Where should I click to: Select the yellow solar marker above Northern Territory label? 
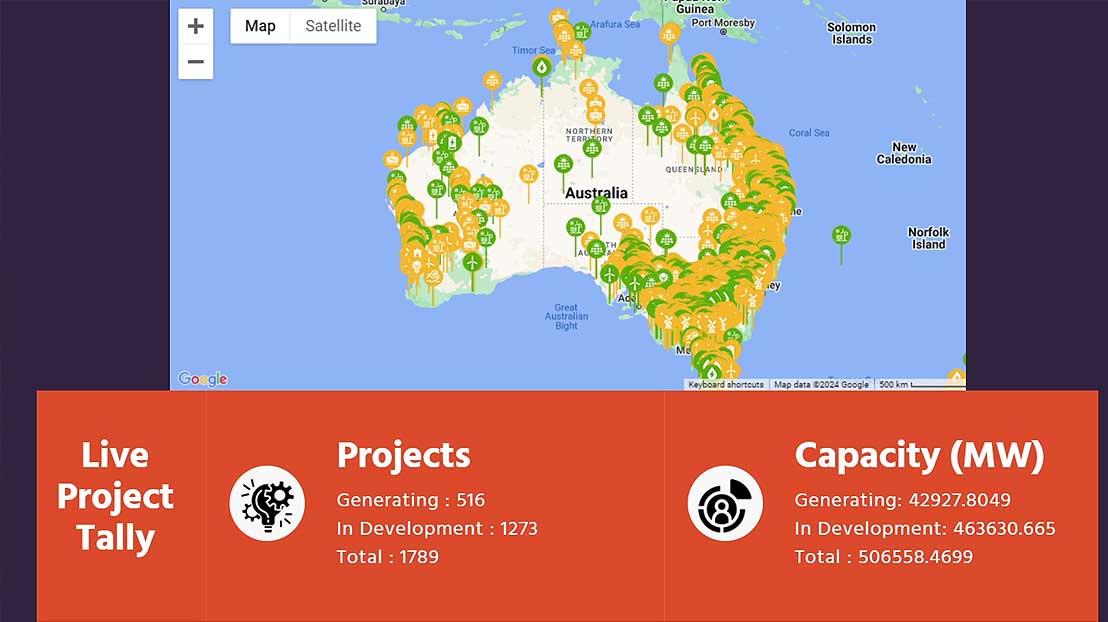[588, 88]
